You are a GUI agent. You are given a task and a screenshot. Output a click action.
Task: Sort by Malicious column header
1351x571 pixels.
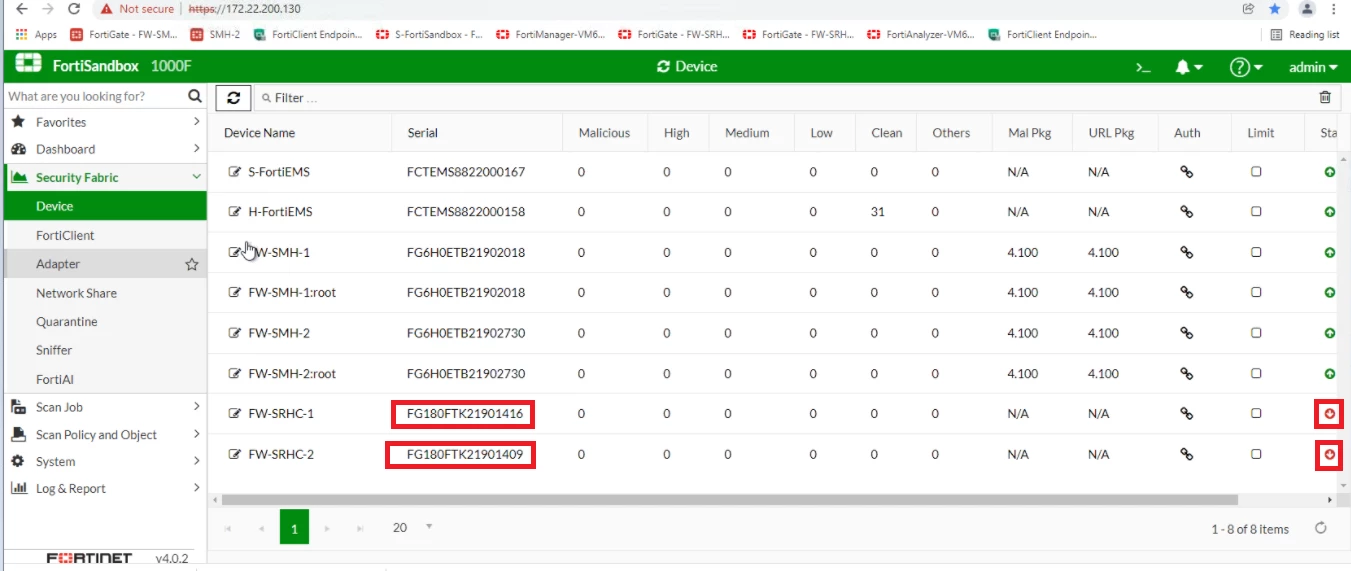(x=604, y=133)
